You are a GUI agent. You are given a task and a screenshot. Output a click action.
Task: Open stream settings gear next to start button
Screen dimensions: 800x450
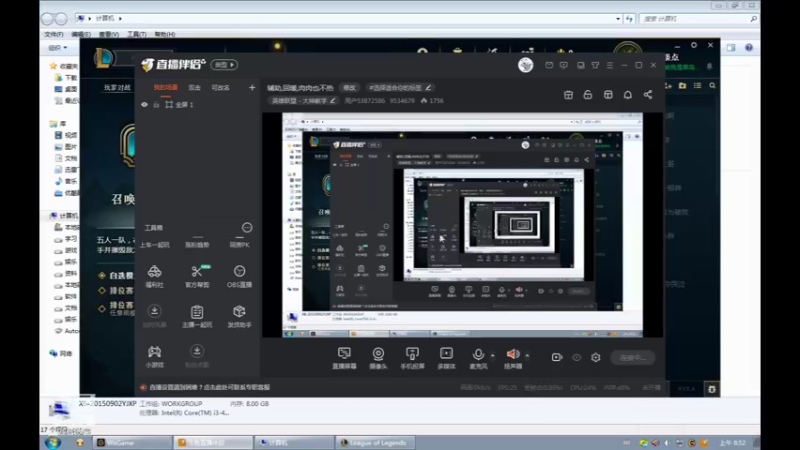(596, 358)
